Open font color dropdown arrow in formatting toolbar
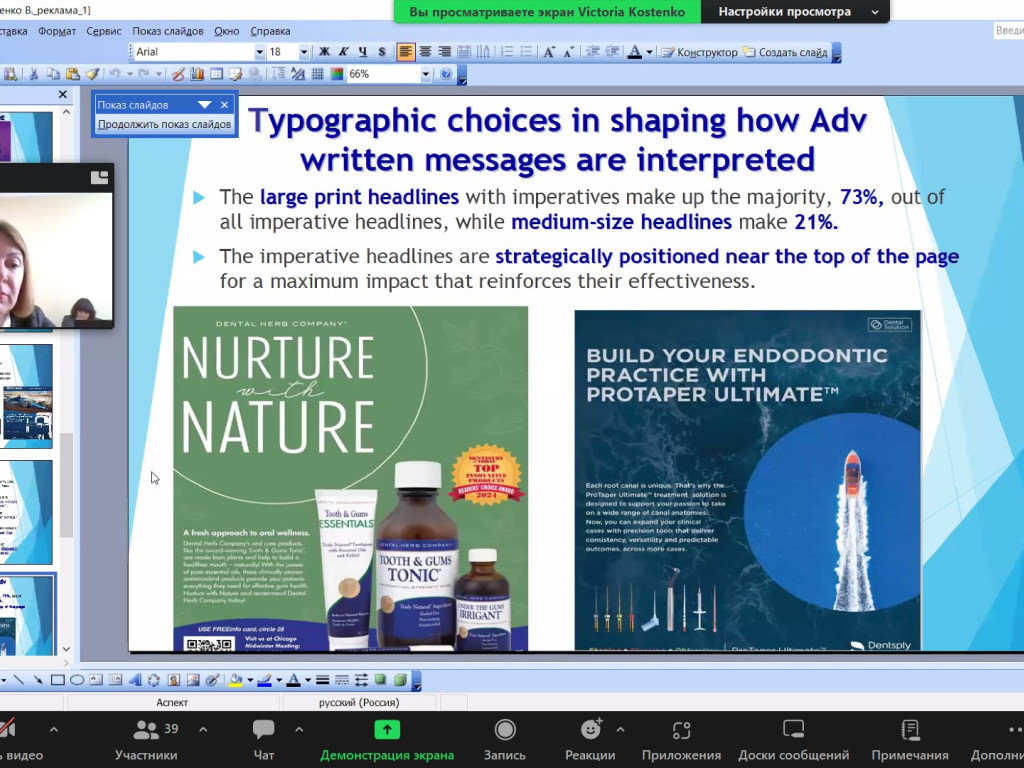Screen dimensions: 1024x768 click(649, 52)
